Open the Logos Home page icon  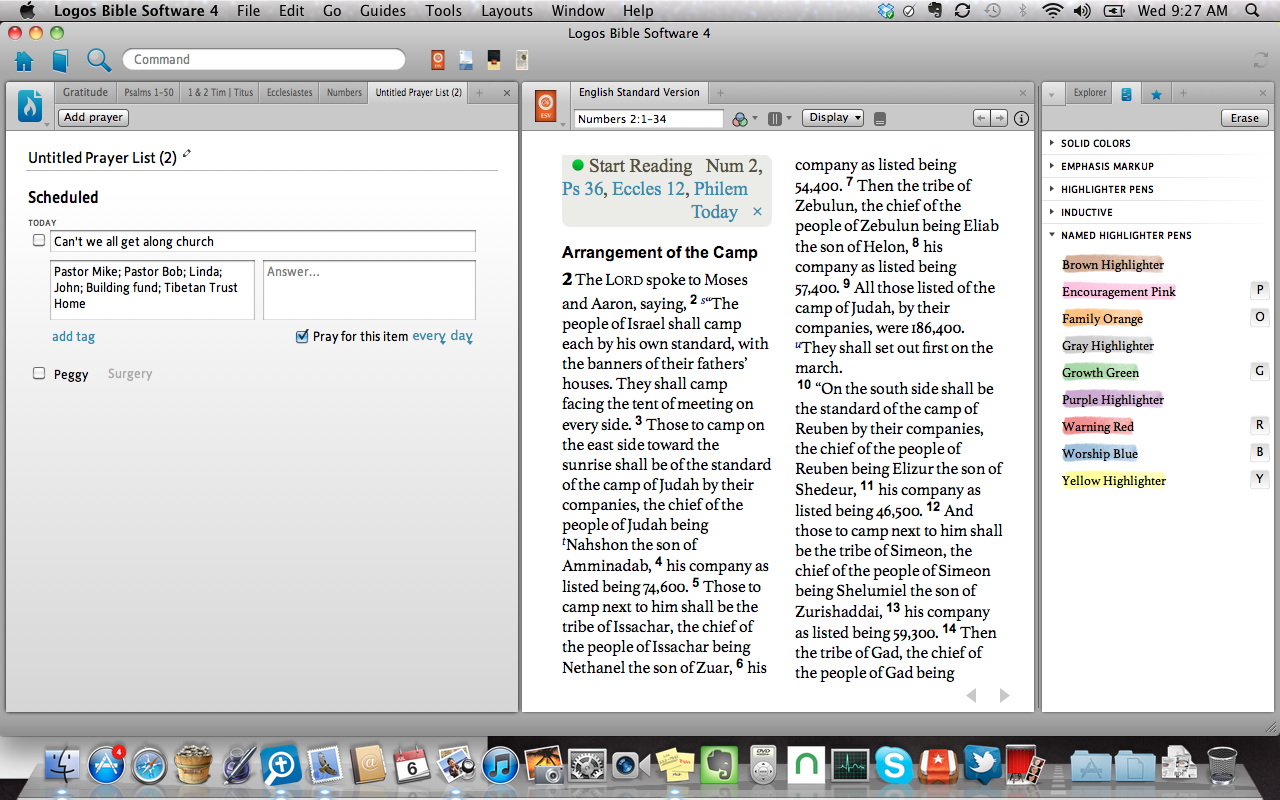point(24,60)
